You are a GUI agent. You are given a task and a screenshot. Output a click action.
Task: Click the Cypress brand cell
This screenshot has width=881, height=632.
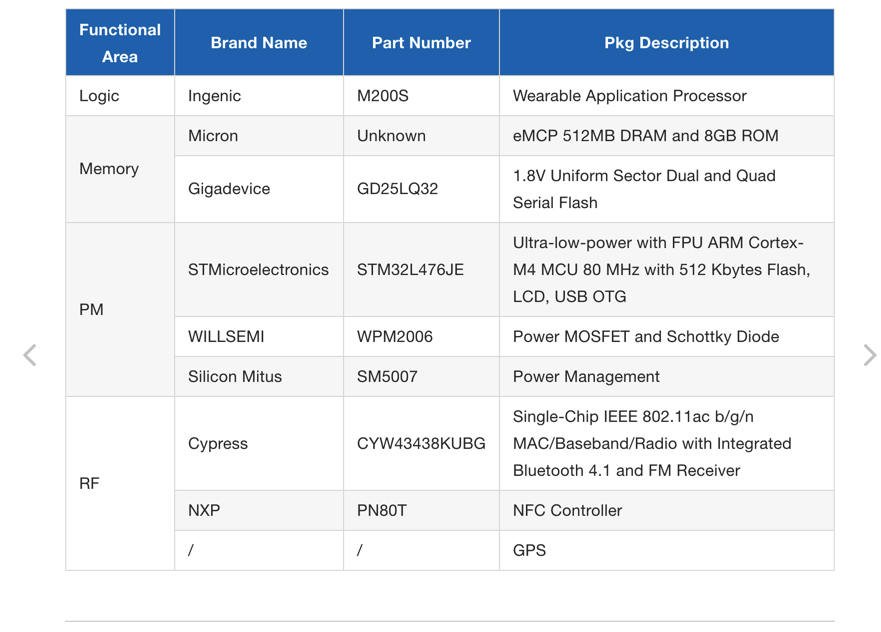(x=218, y=444)
